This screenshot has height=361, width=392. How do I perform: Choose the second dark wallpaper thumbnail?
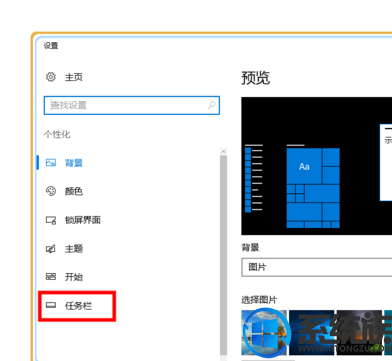point(311,332)
